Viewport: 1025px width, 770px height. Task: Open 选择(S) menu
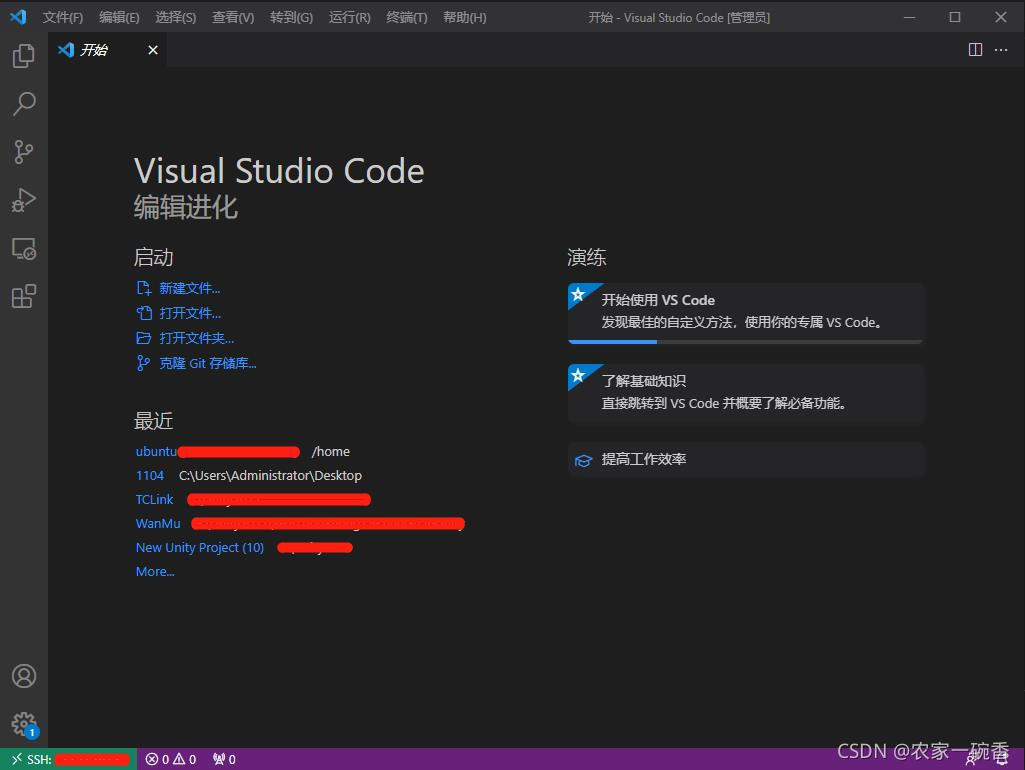175,18
